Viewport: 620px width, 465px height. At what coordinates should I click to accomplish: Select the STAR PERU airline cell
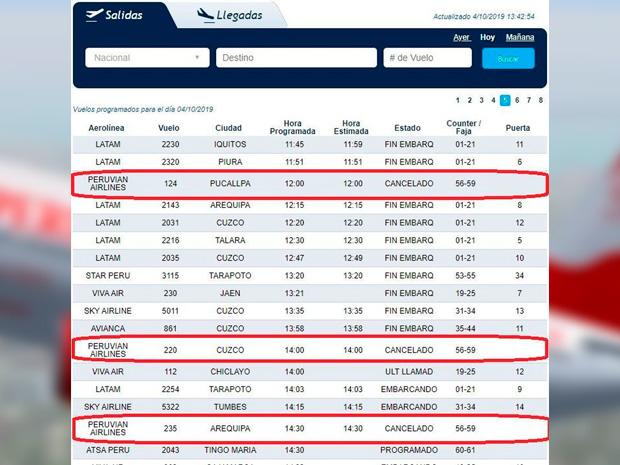point(108,276)
